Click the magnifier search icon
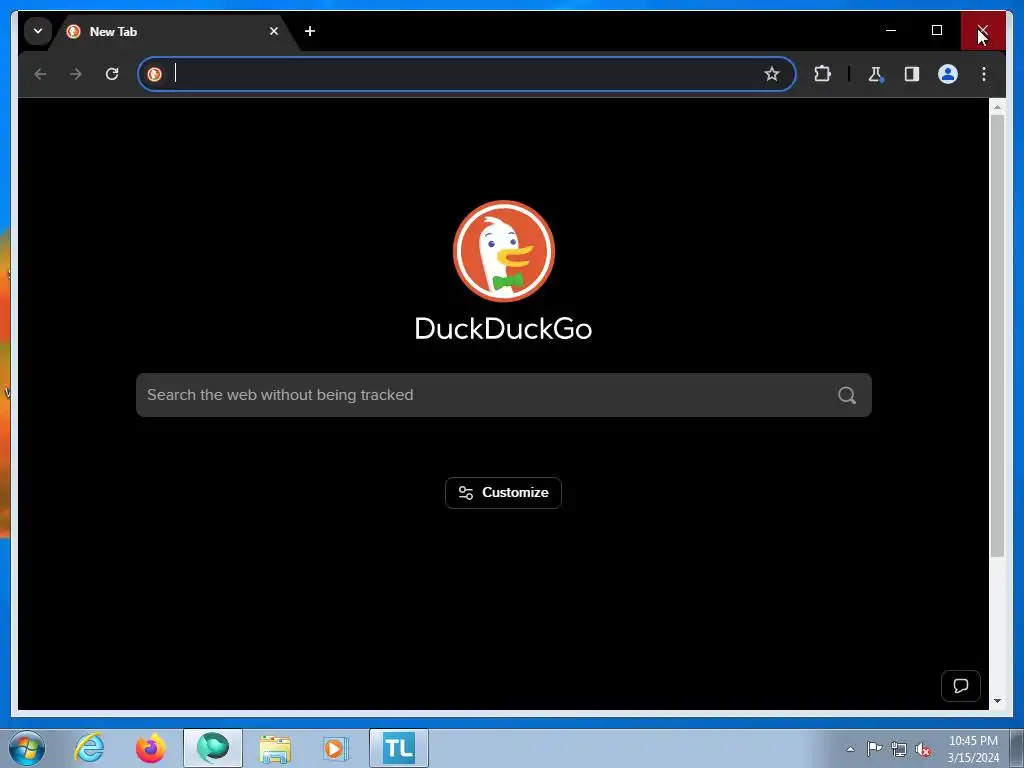 847,395
